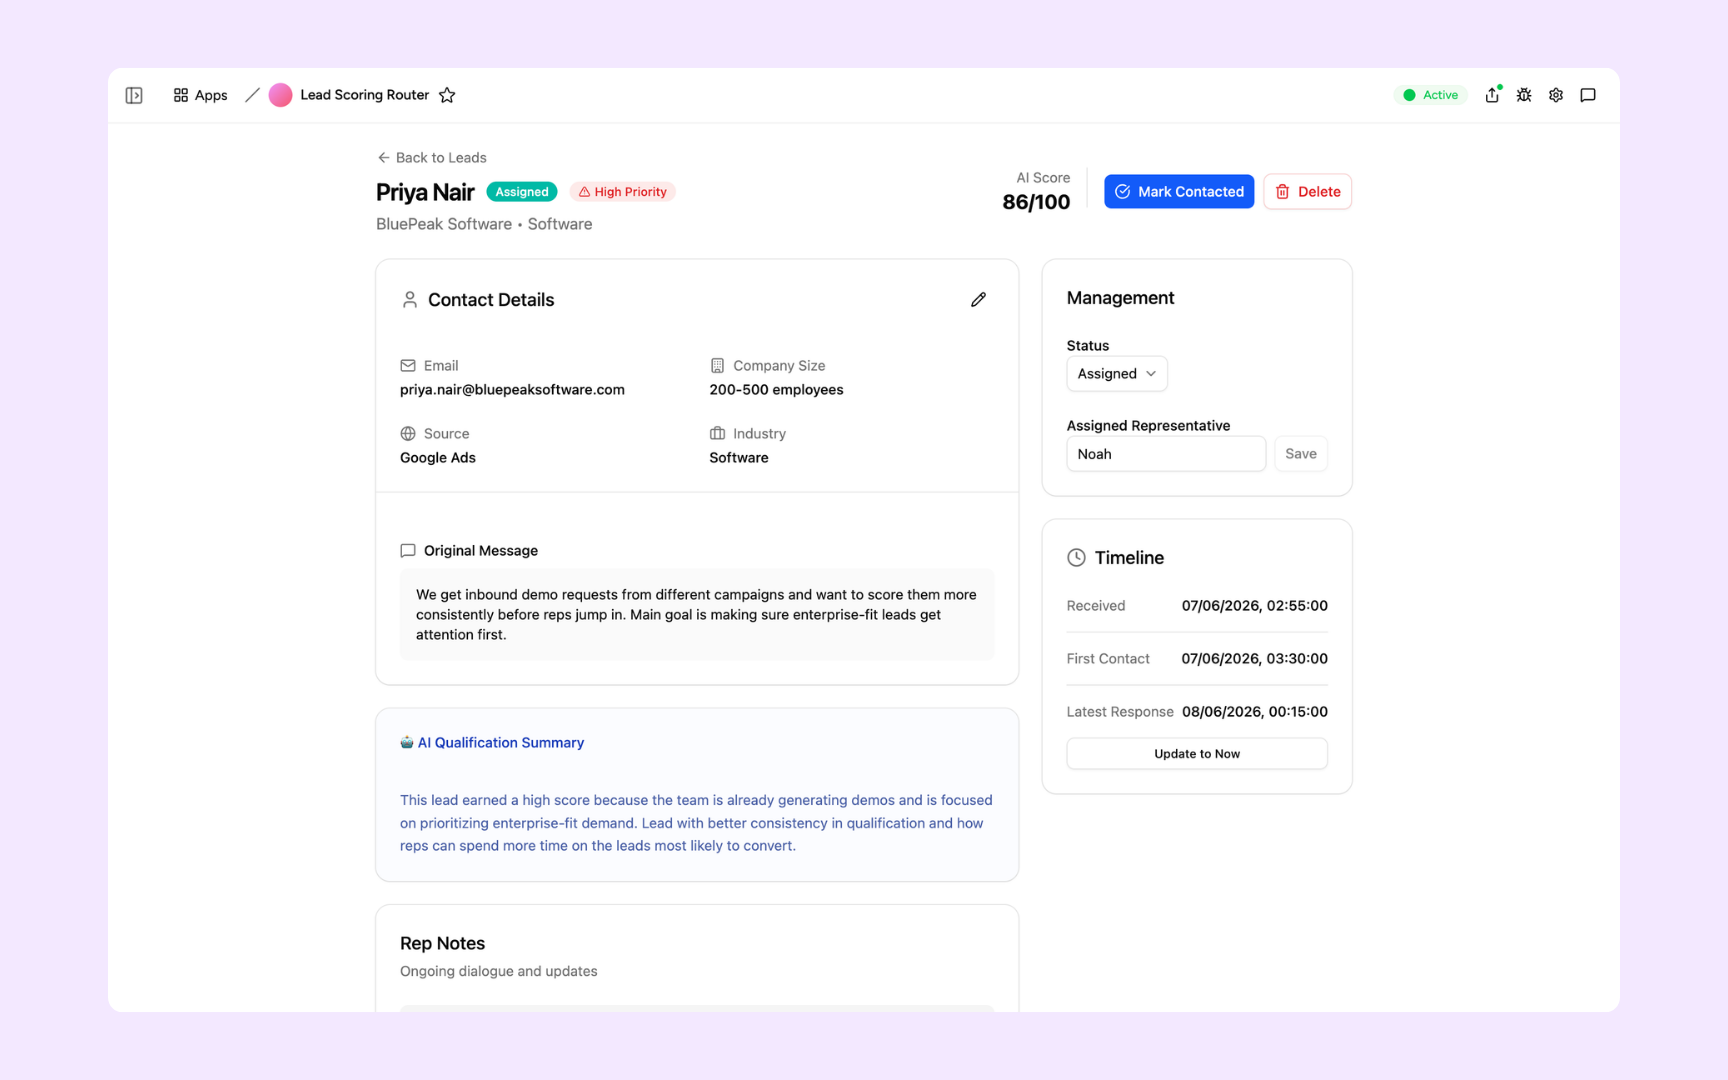Viewport: 1728px width, 1080px height.
Task: Click the green Assigned badge
Action: (522, 192)
